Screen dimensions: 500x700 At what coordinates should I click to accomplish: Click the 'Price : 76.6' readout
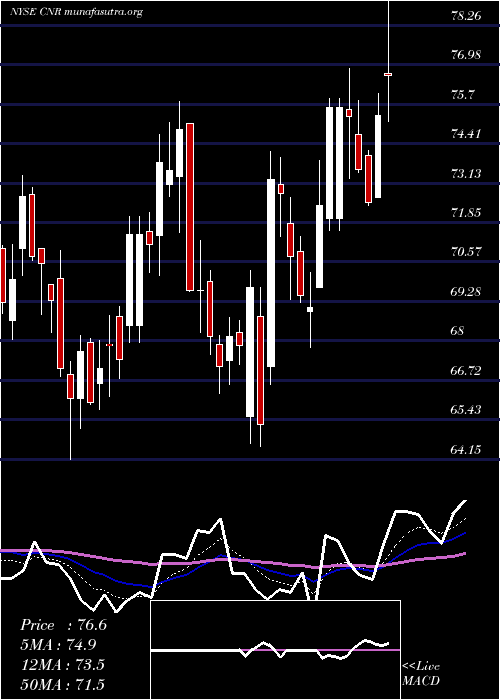point(63,625)
